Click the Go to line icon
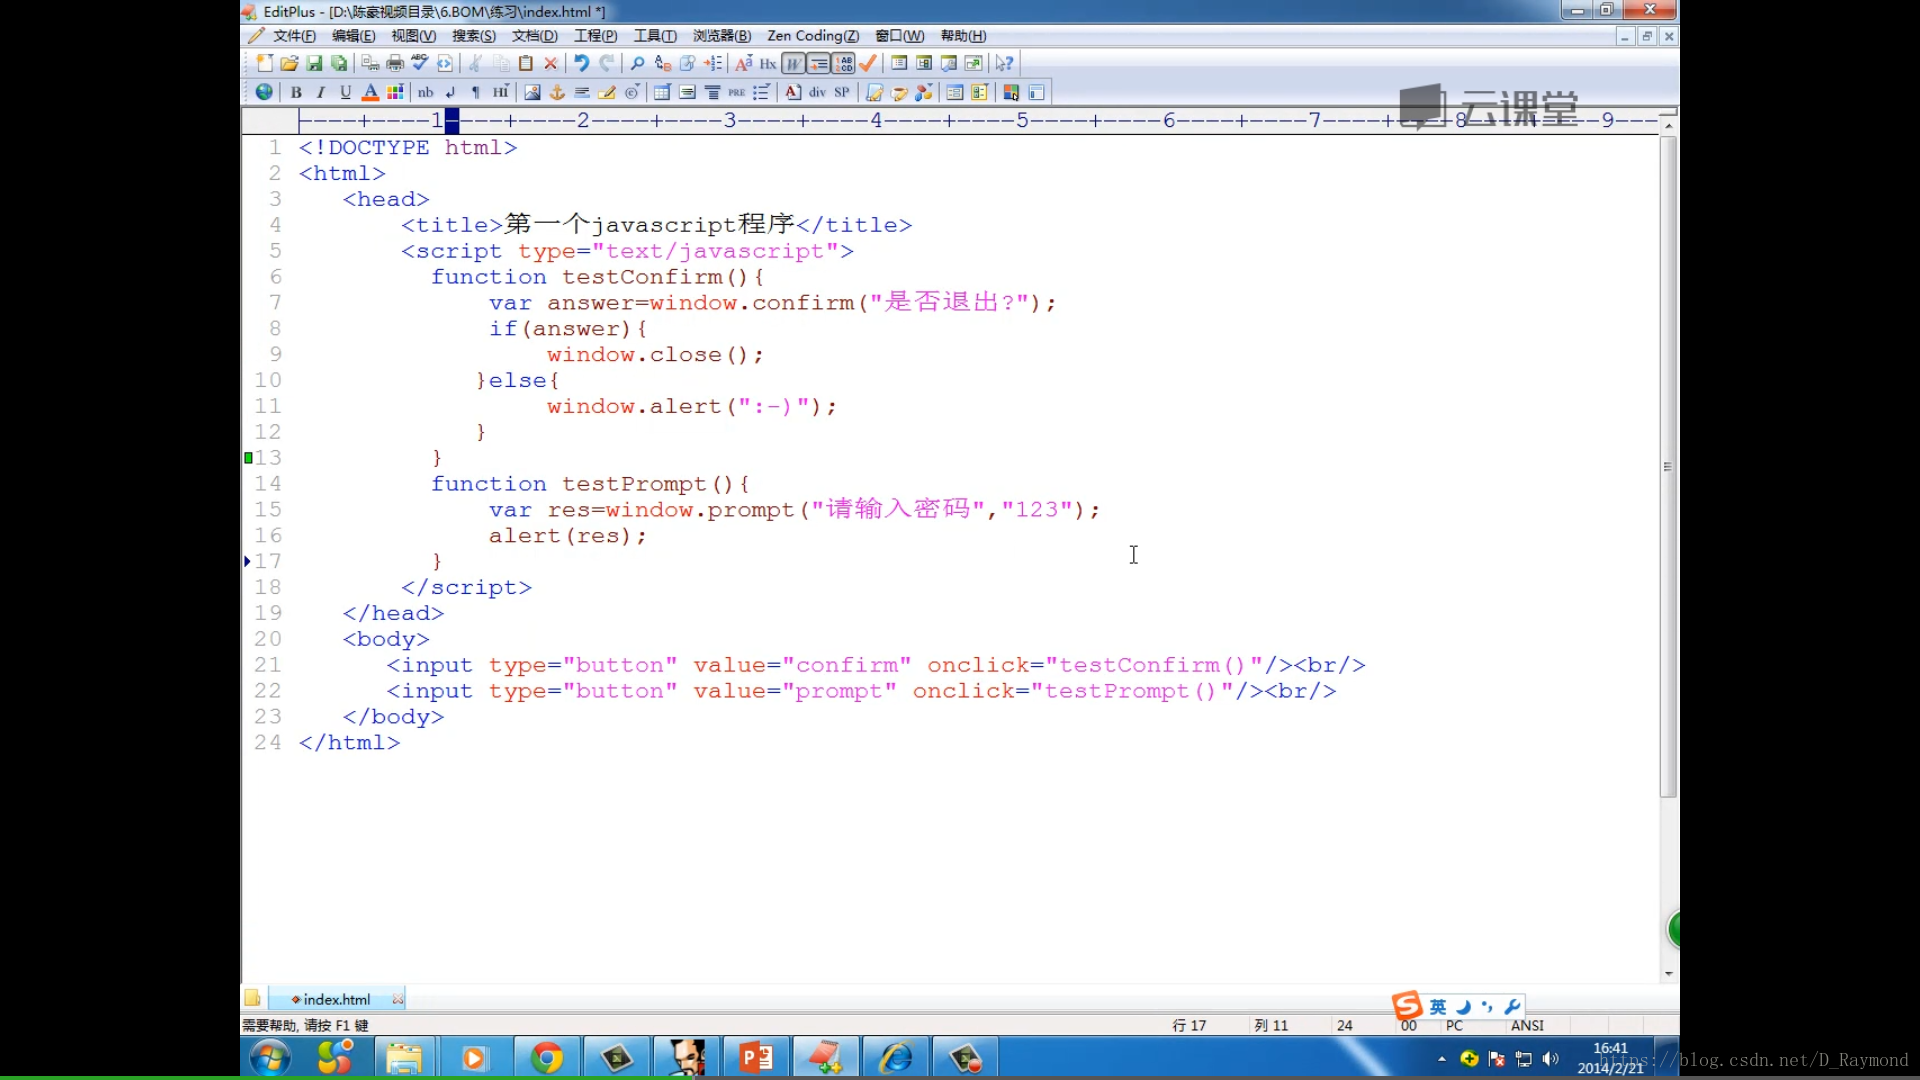 tap(713, 63)
